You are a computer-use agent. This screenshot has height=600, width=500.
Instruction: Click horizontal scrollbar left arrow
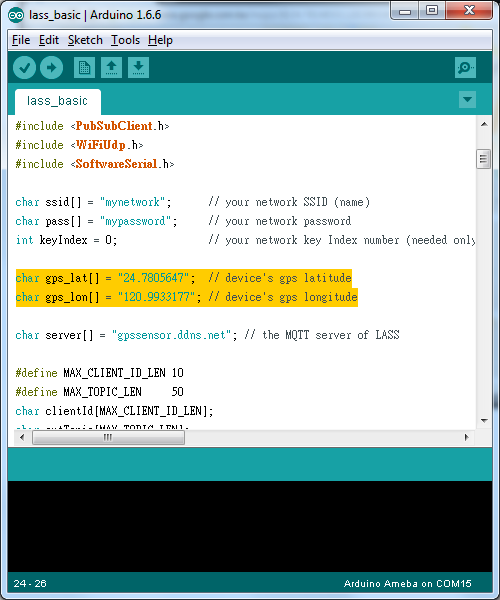22,437
